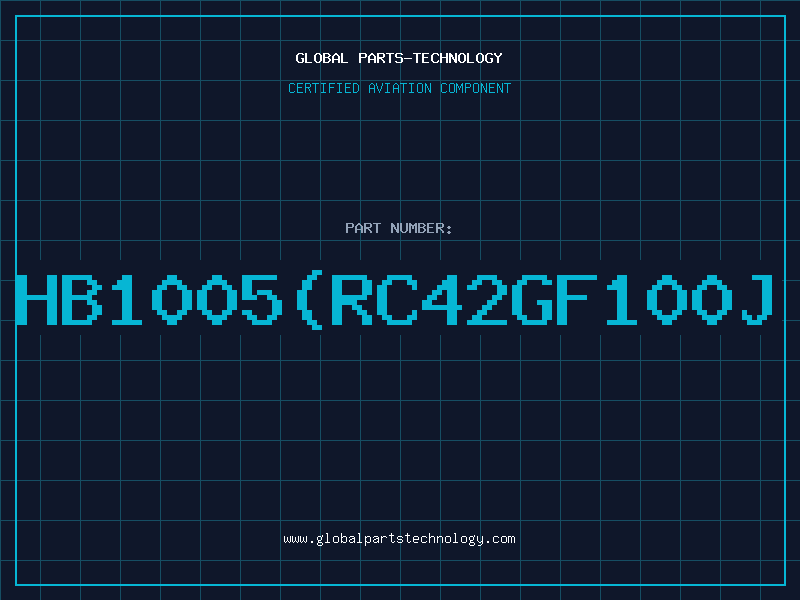Open the www.globalpartstechnology.com link

[399, 539]
